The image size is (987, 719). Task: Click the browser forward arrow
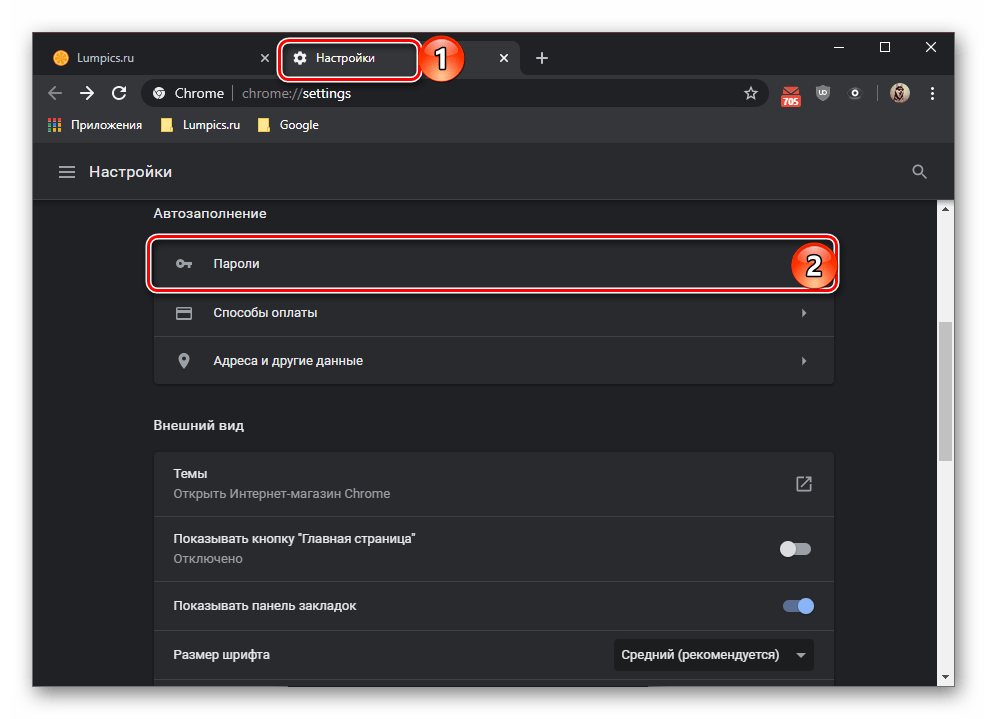pyautogui.click(x=87, y=93)
